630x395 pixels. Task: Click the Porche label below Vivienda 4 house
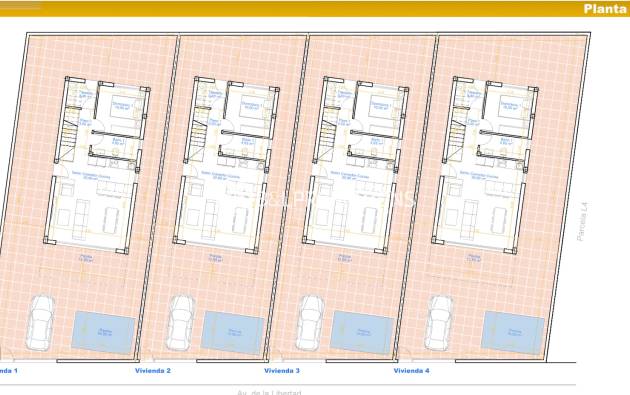tap(474, 258)
